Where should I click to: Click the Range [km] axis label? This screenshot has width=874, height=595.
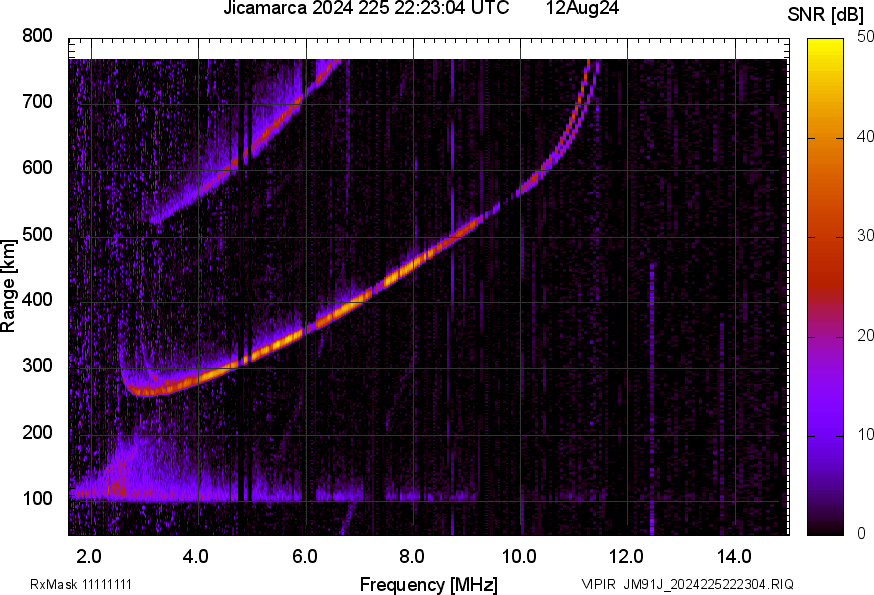point(8,286)
